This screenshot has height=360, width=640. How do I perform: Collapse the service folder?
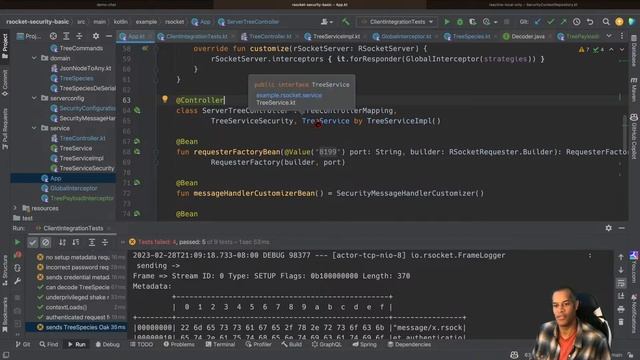pos(34,128)
